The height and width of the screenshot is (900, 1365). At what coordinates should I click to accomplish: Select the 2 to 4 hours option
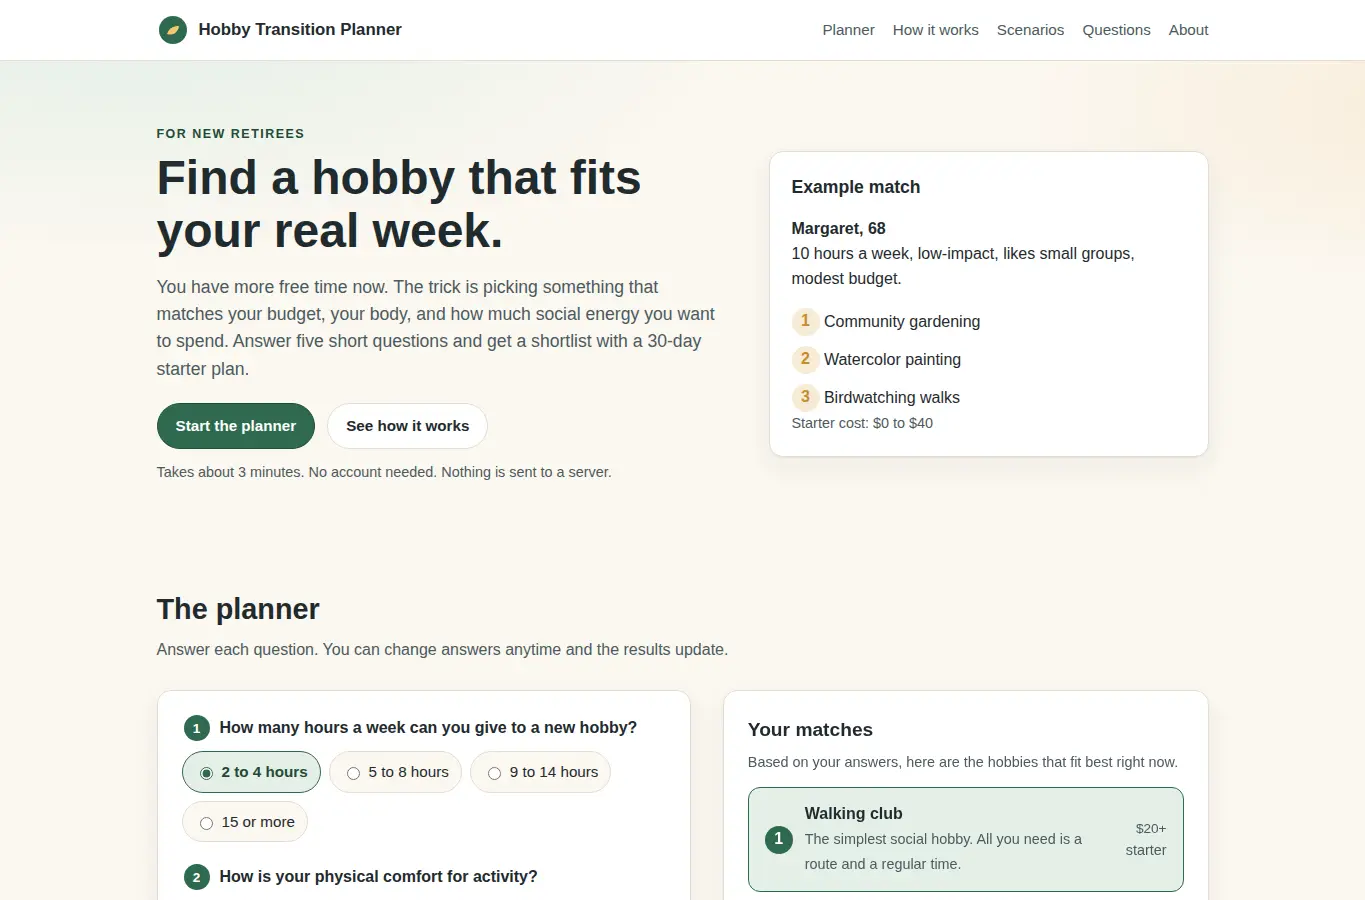point(252,772)
